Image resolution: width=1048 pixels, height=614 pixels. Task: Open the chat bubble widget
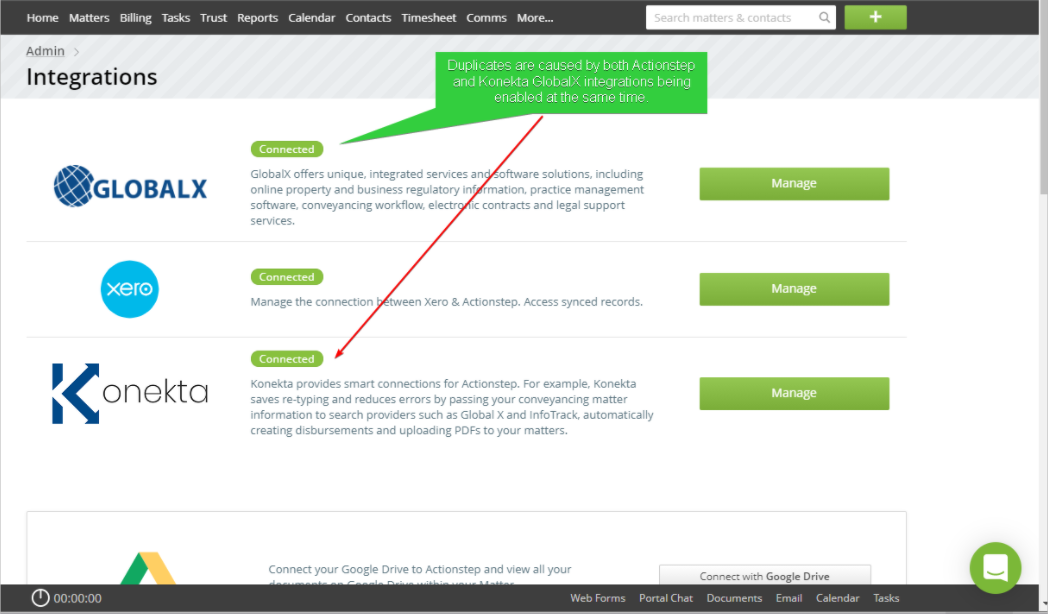pos(995,568)
